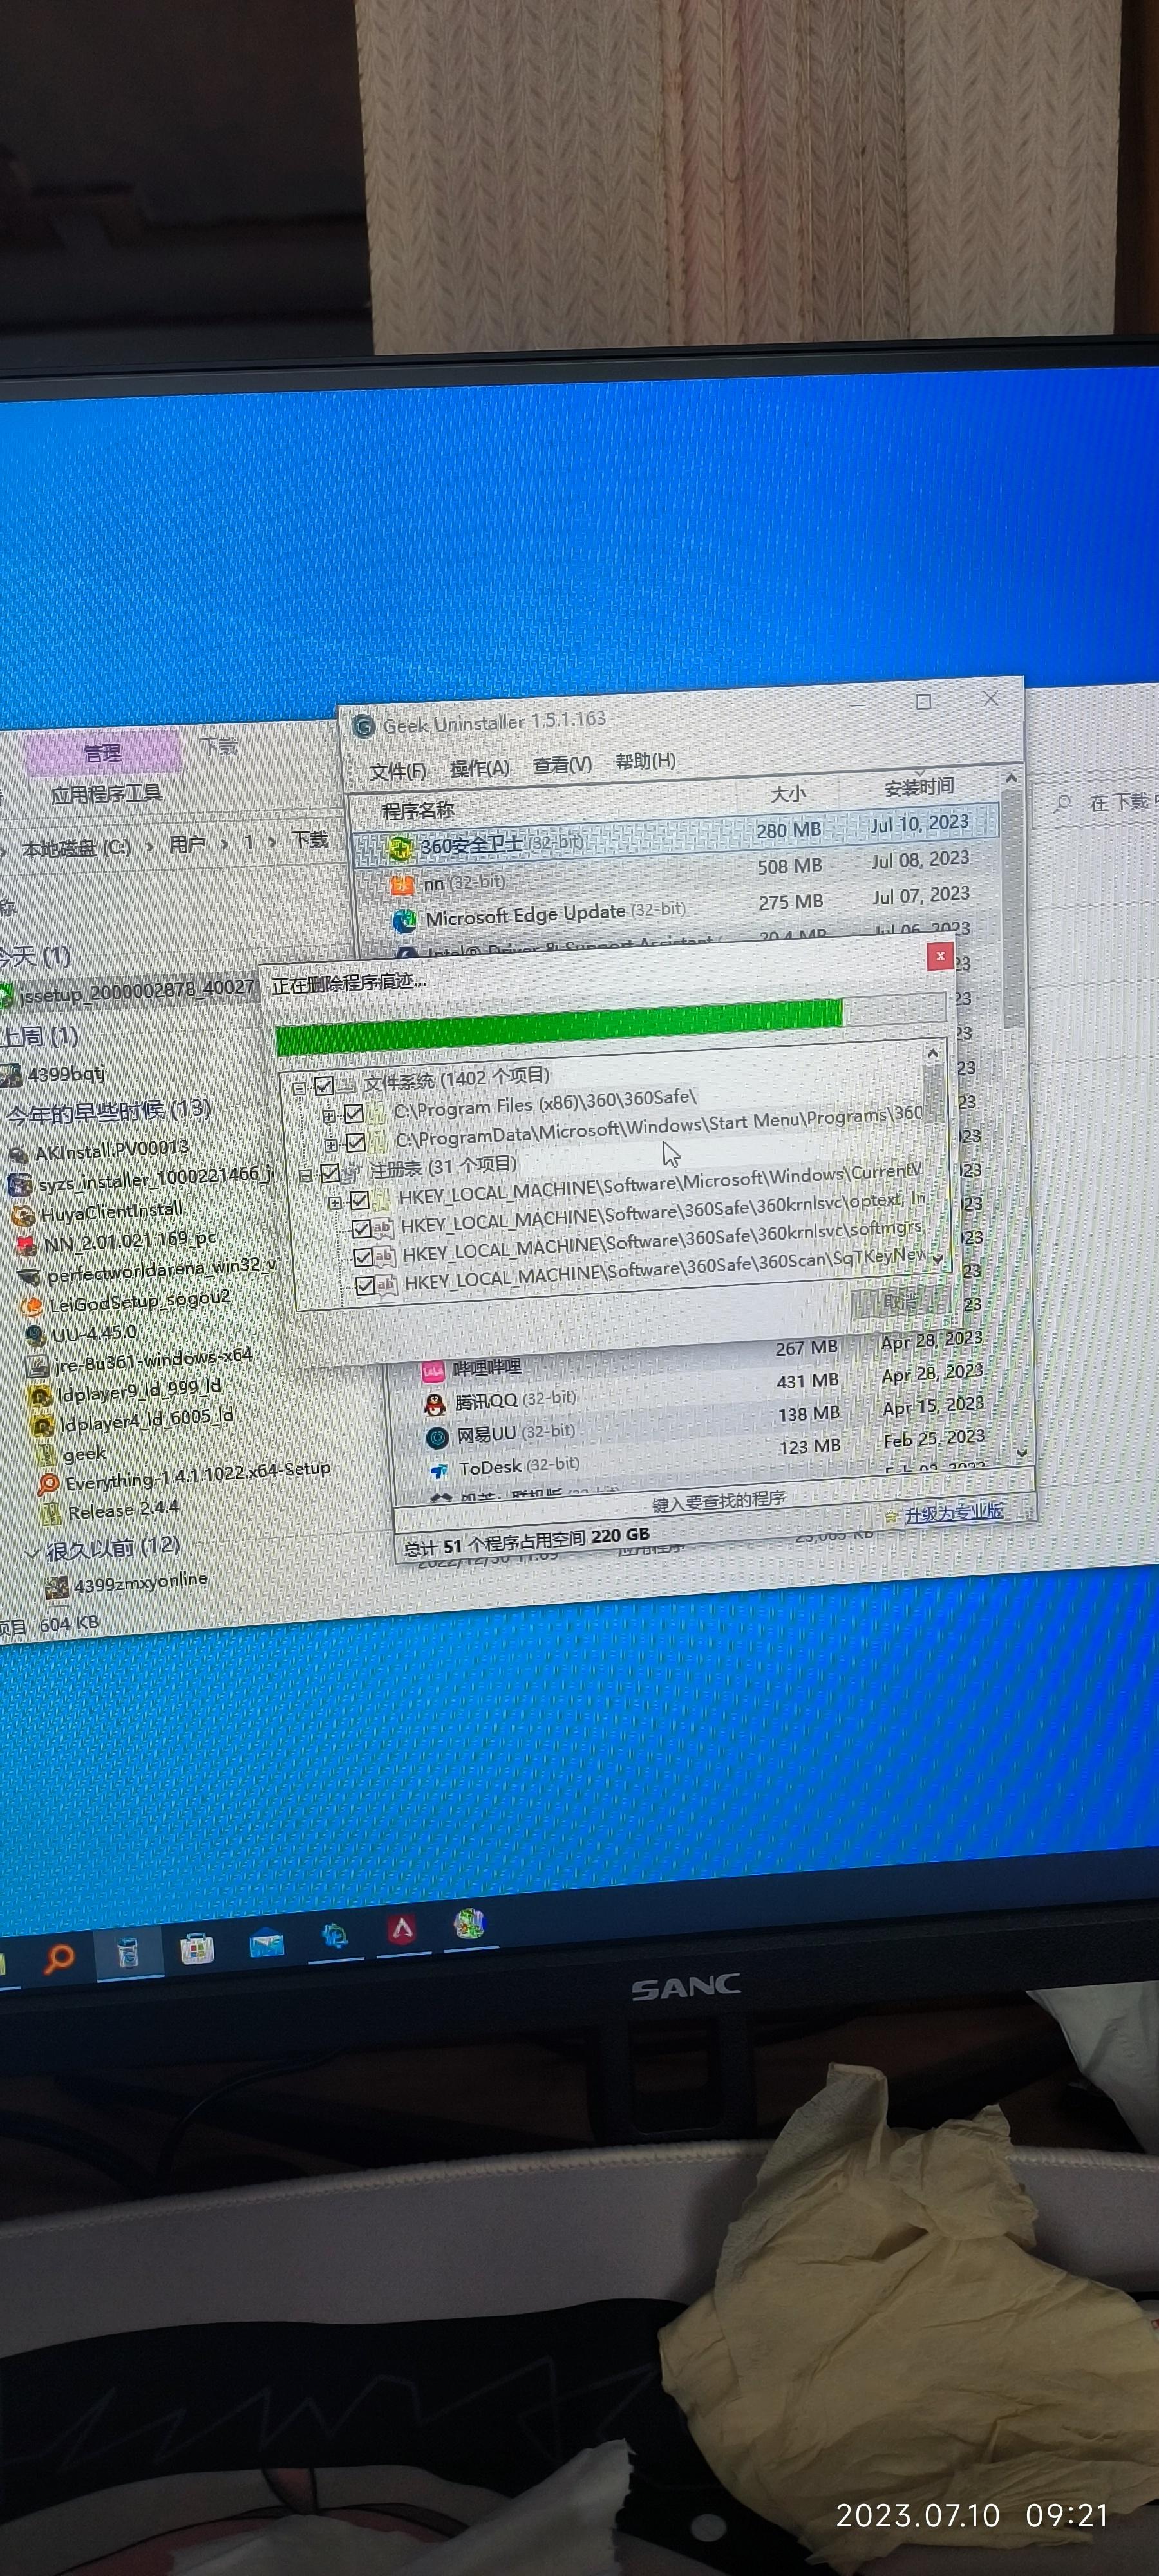Collapse the 注册表 tree node
The width and height of the screenshot is (1159, 2576).
[305, 1175]
